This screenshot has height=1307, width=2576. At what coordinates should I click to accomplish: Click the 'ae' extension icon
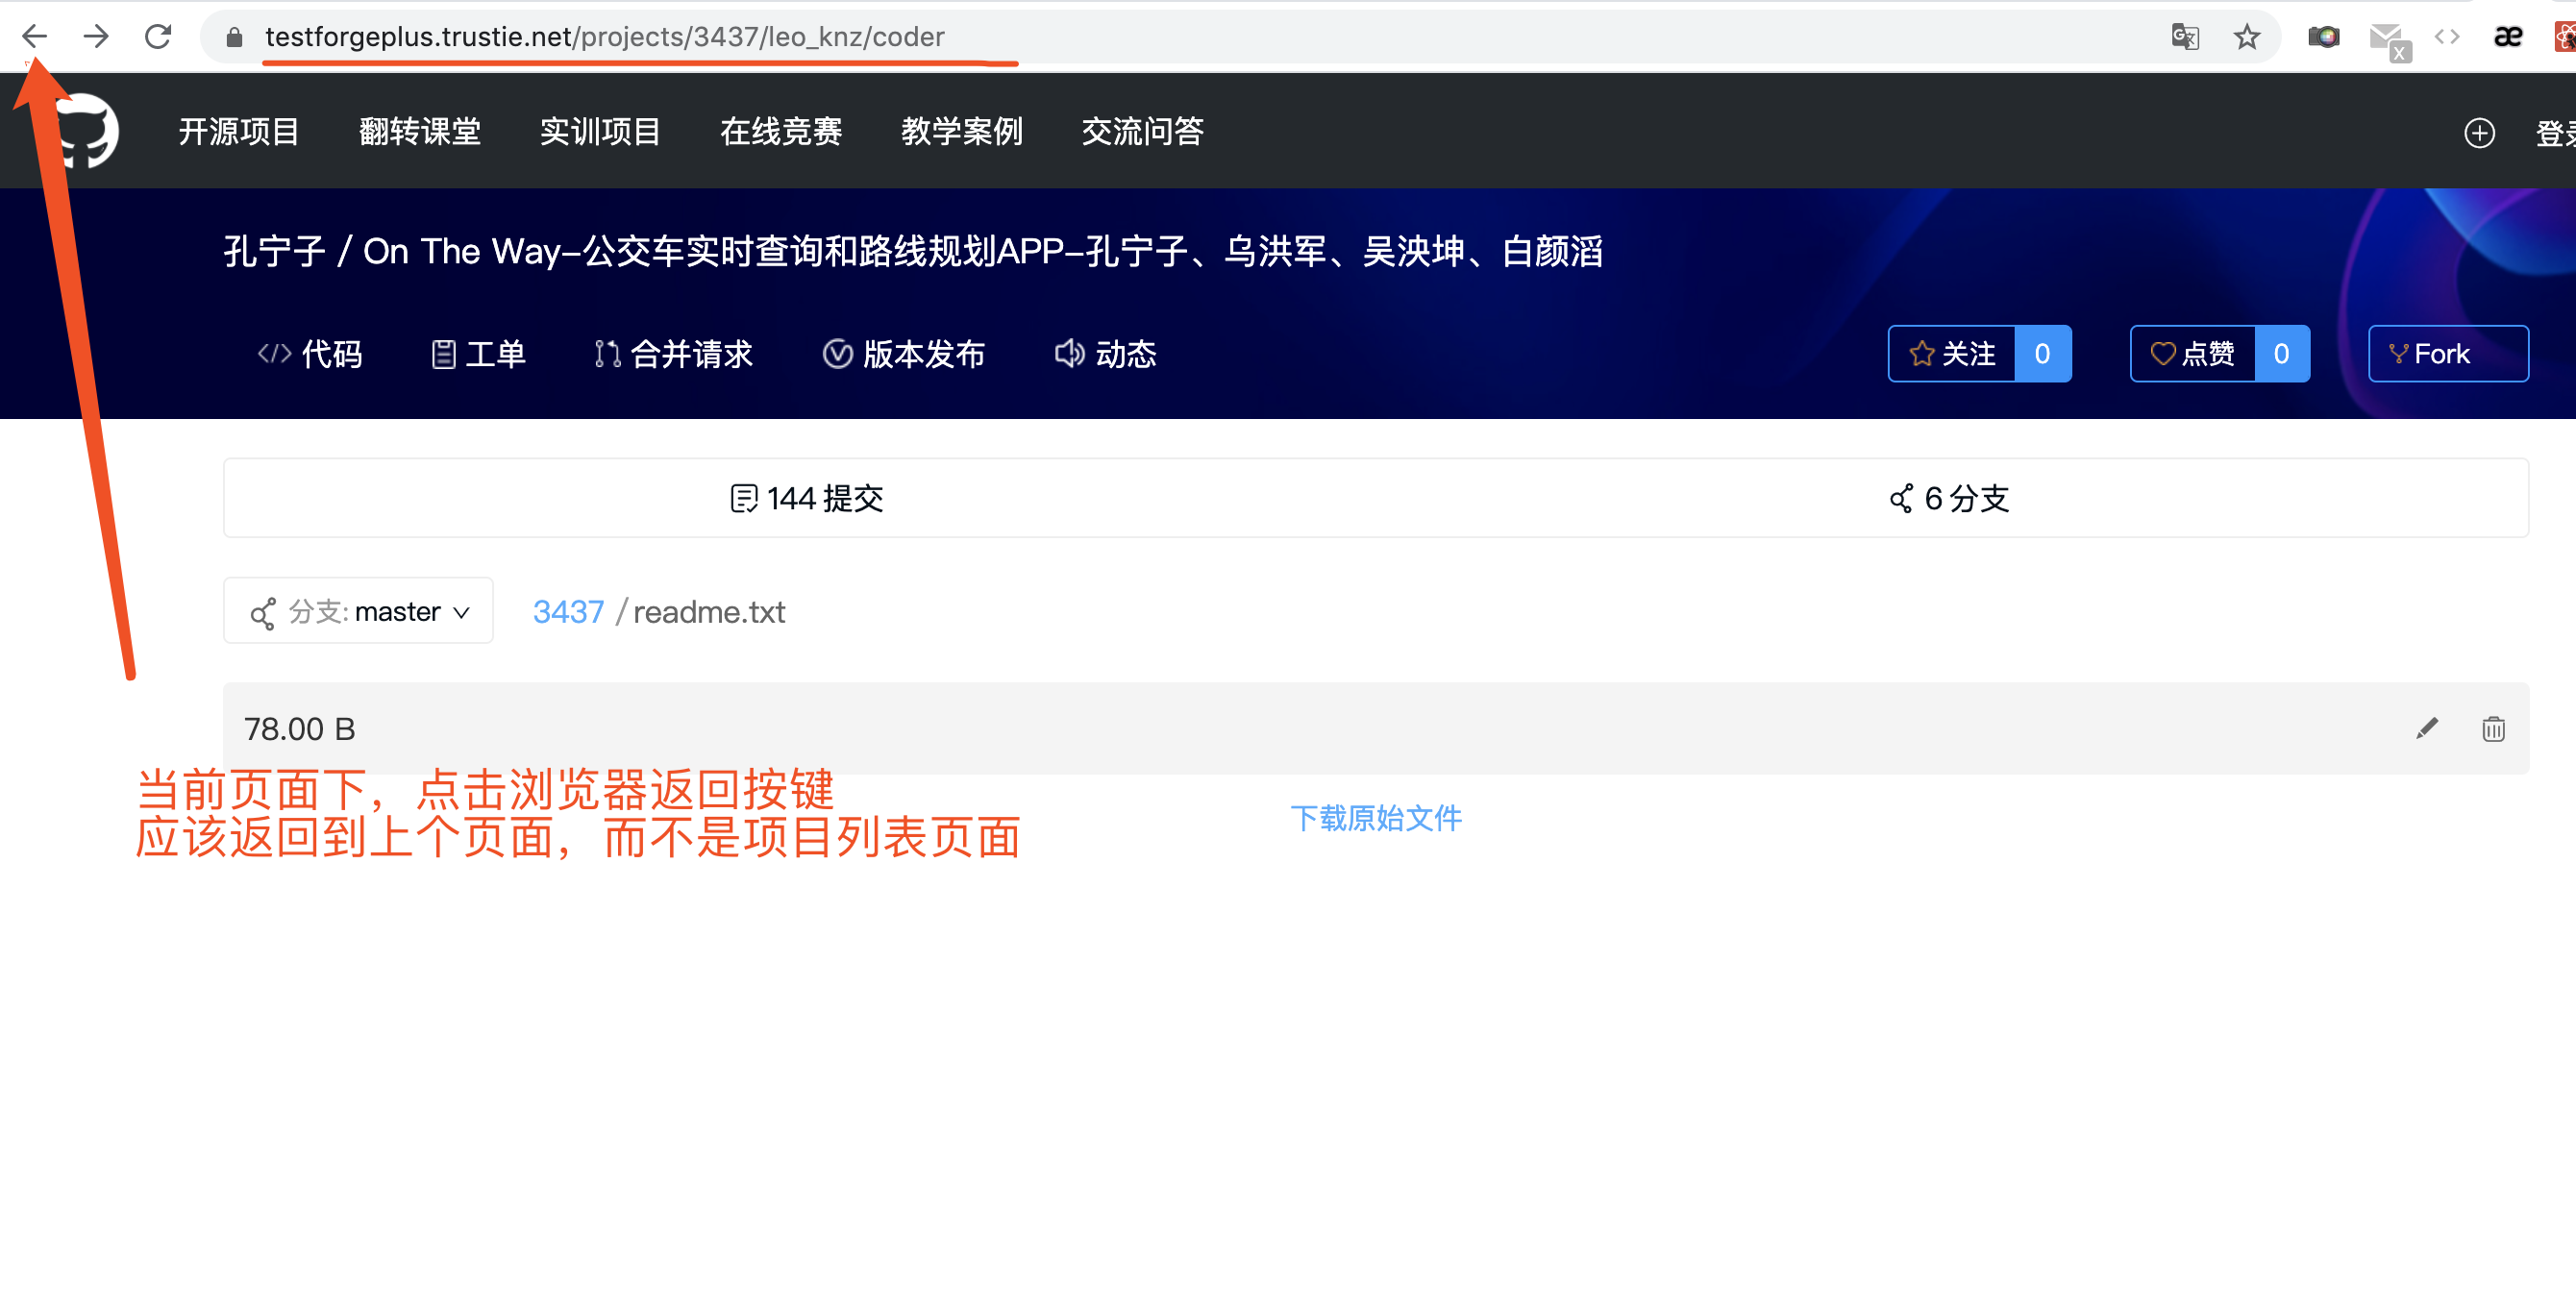[x=2508, y=37]
